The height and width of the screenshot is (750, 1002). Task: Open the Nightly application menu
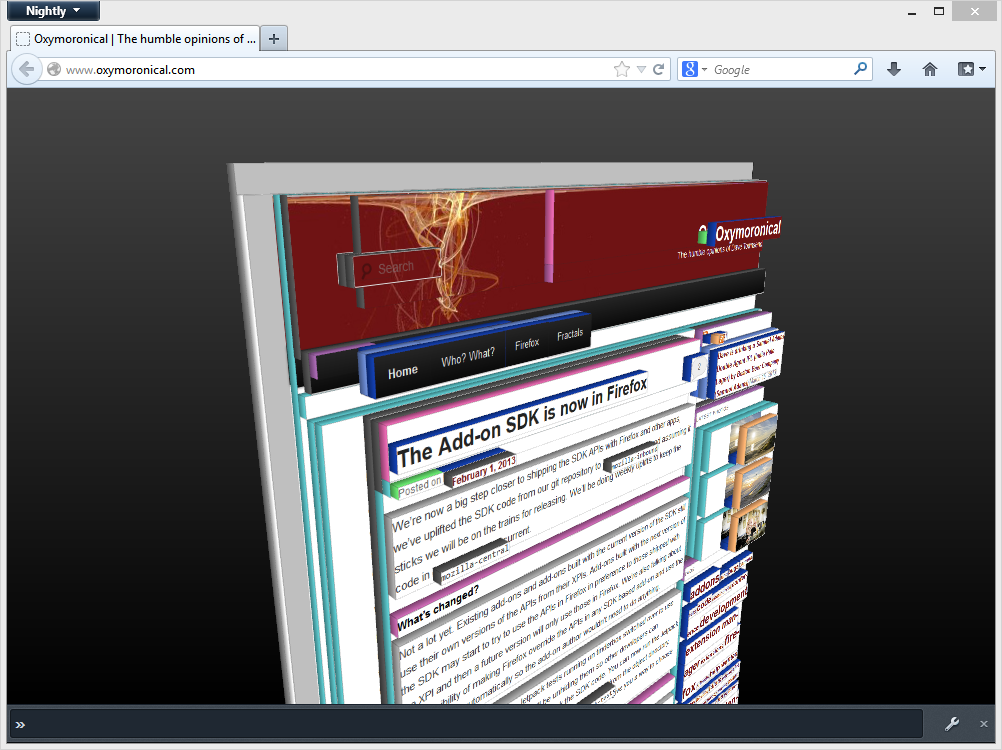pyautogui.click(x=53, y=11)
